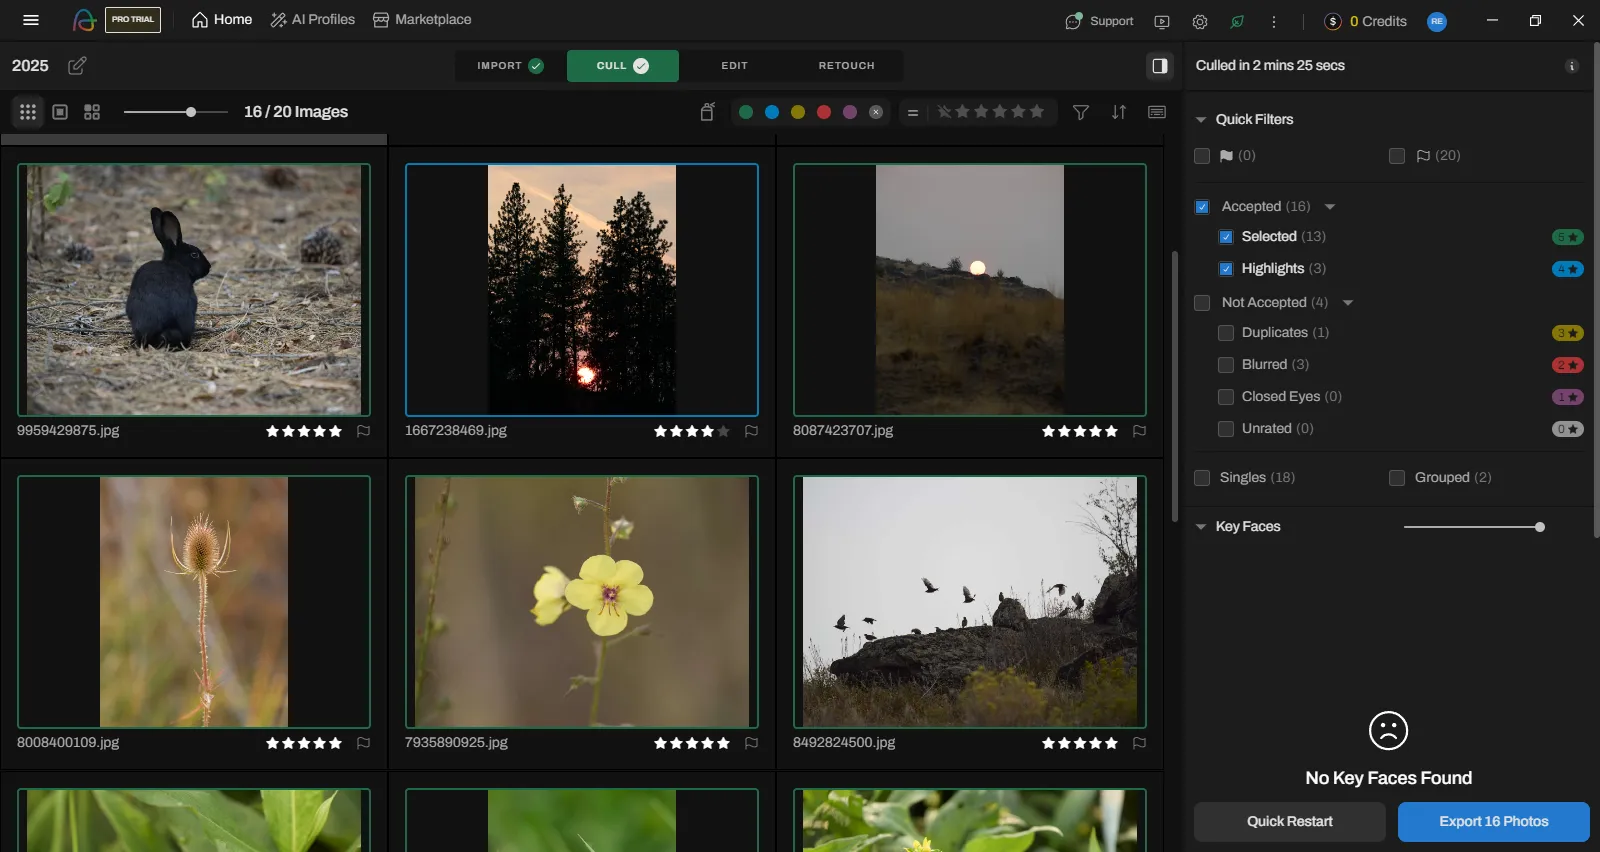Open the hamburger main menu

coord(31,20)
